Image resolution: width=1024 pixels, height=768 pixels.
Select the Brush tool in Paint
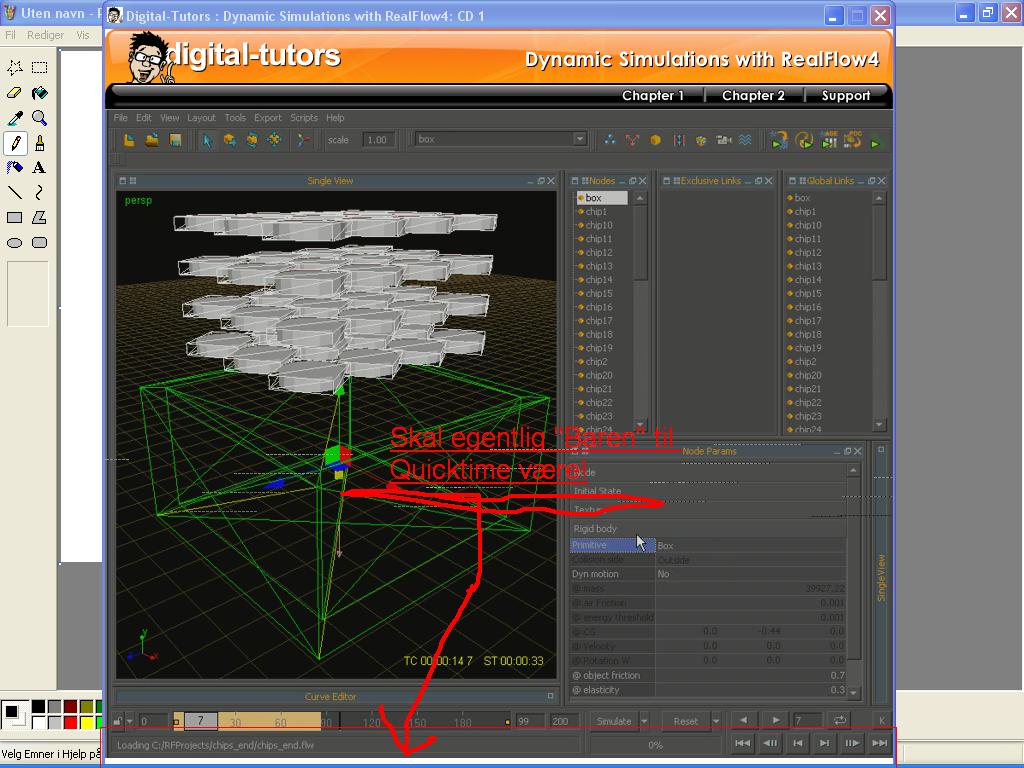39,142
